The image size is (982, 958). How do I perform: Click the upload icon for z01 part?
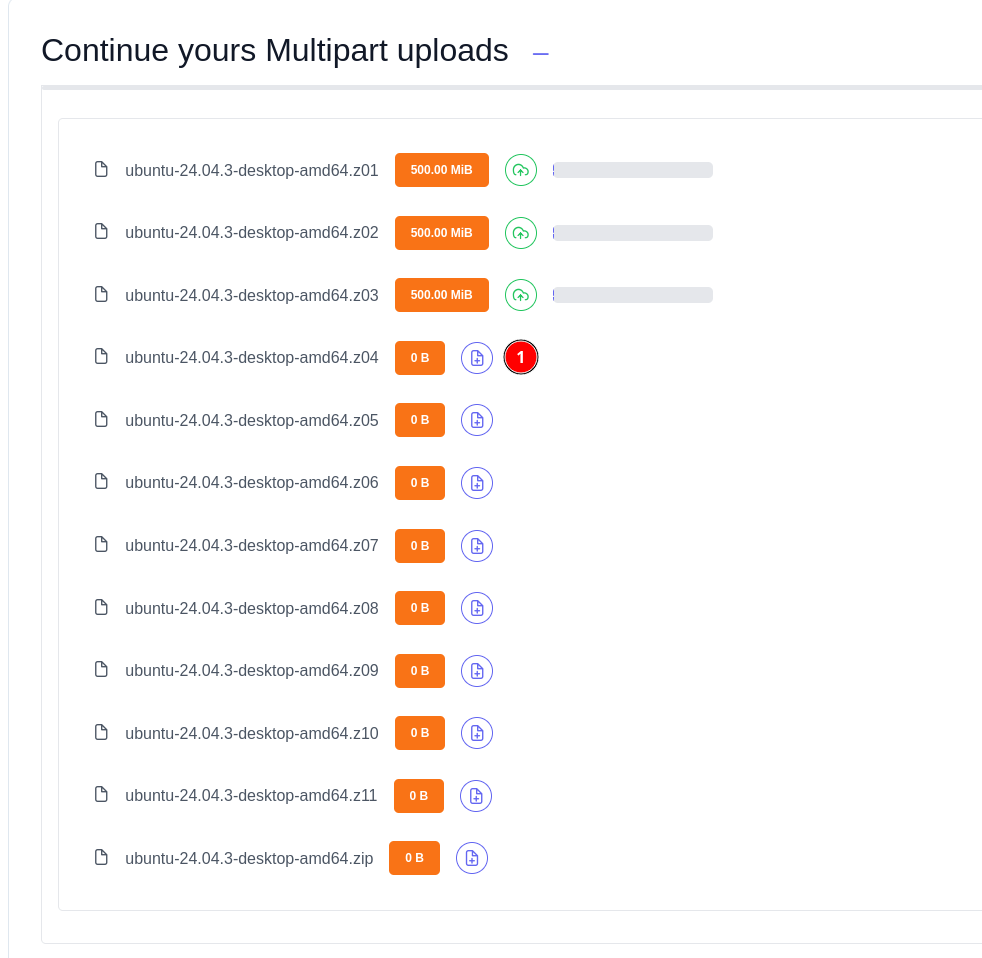pos(520,170)
